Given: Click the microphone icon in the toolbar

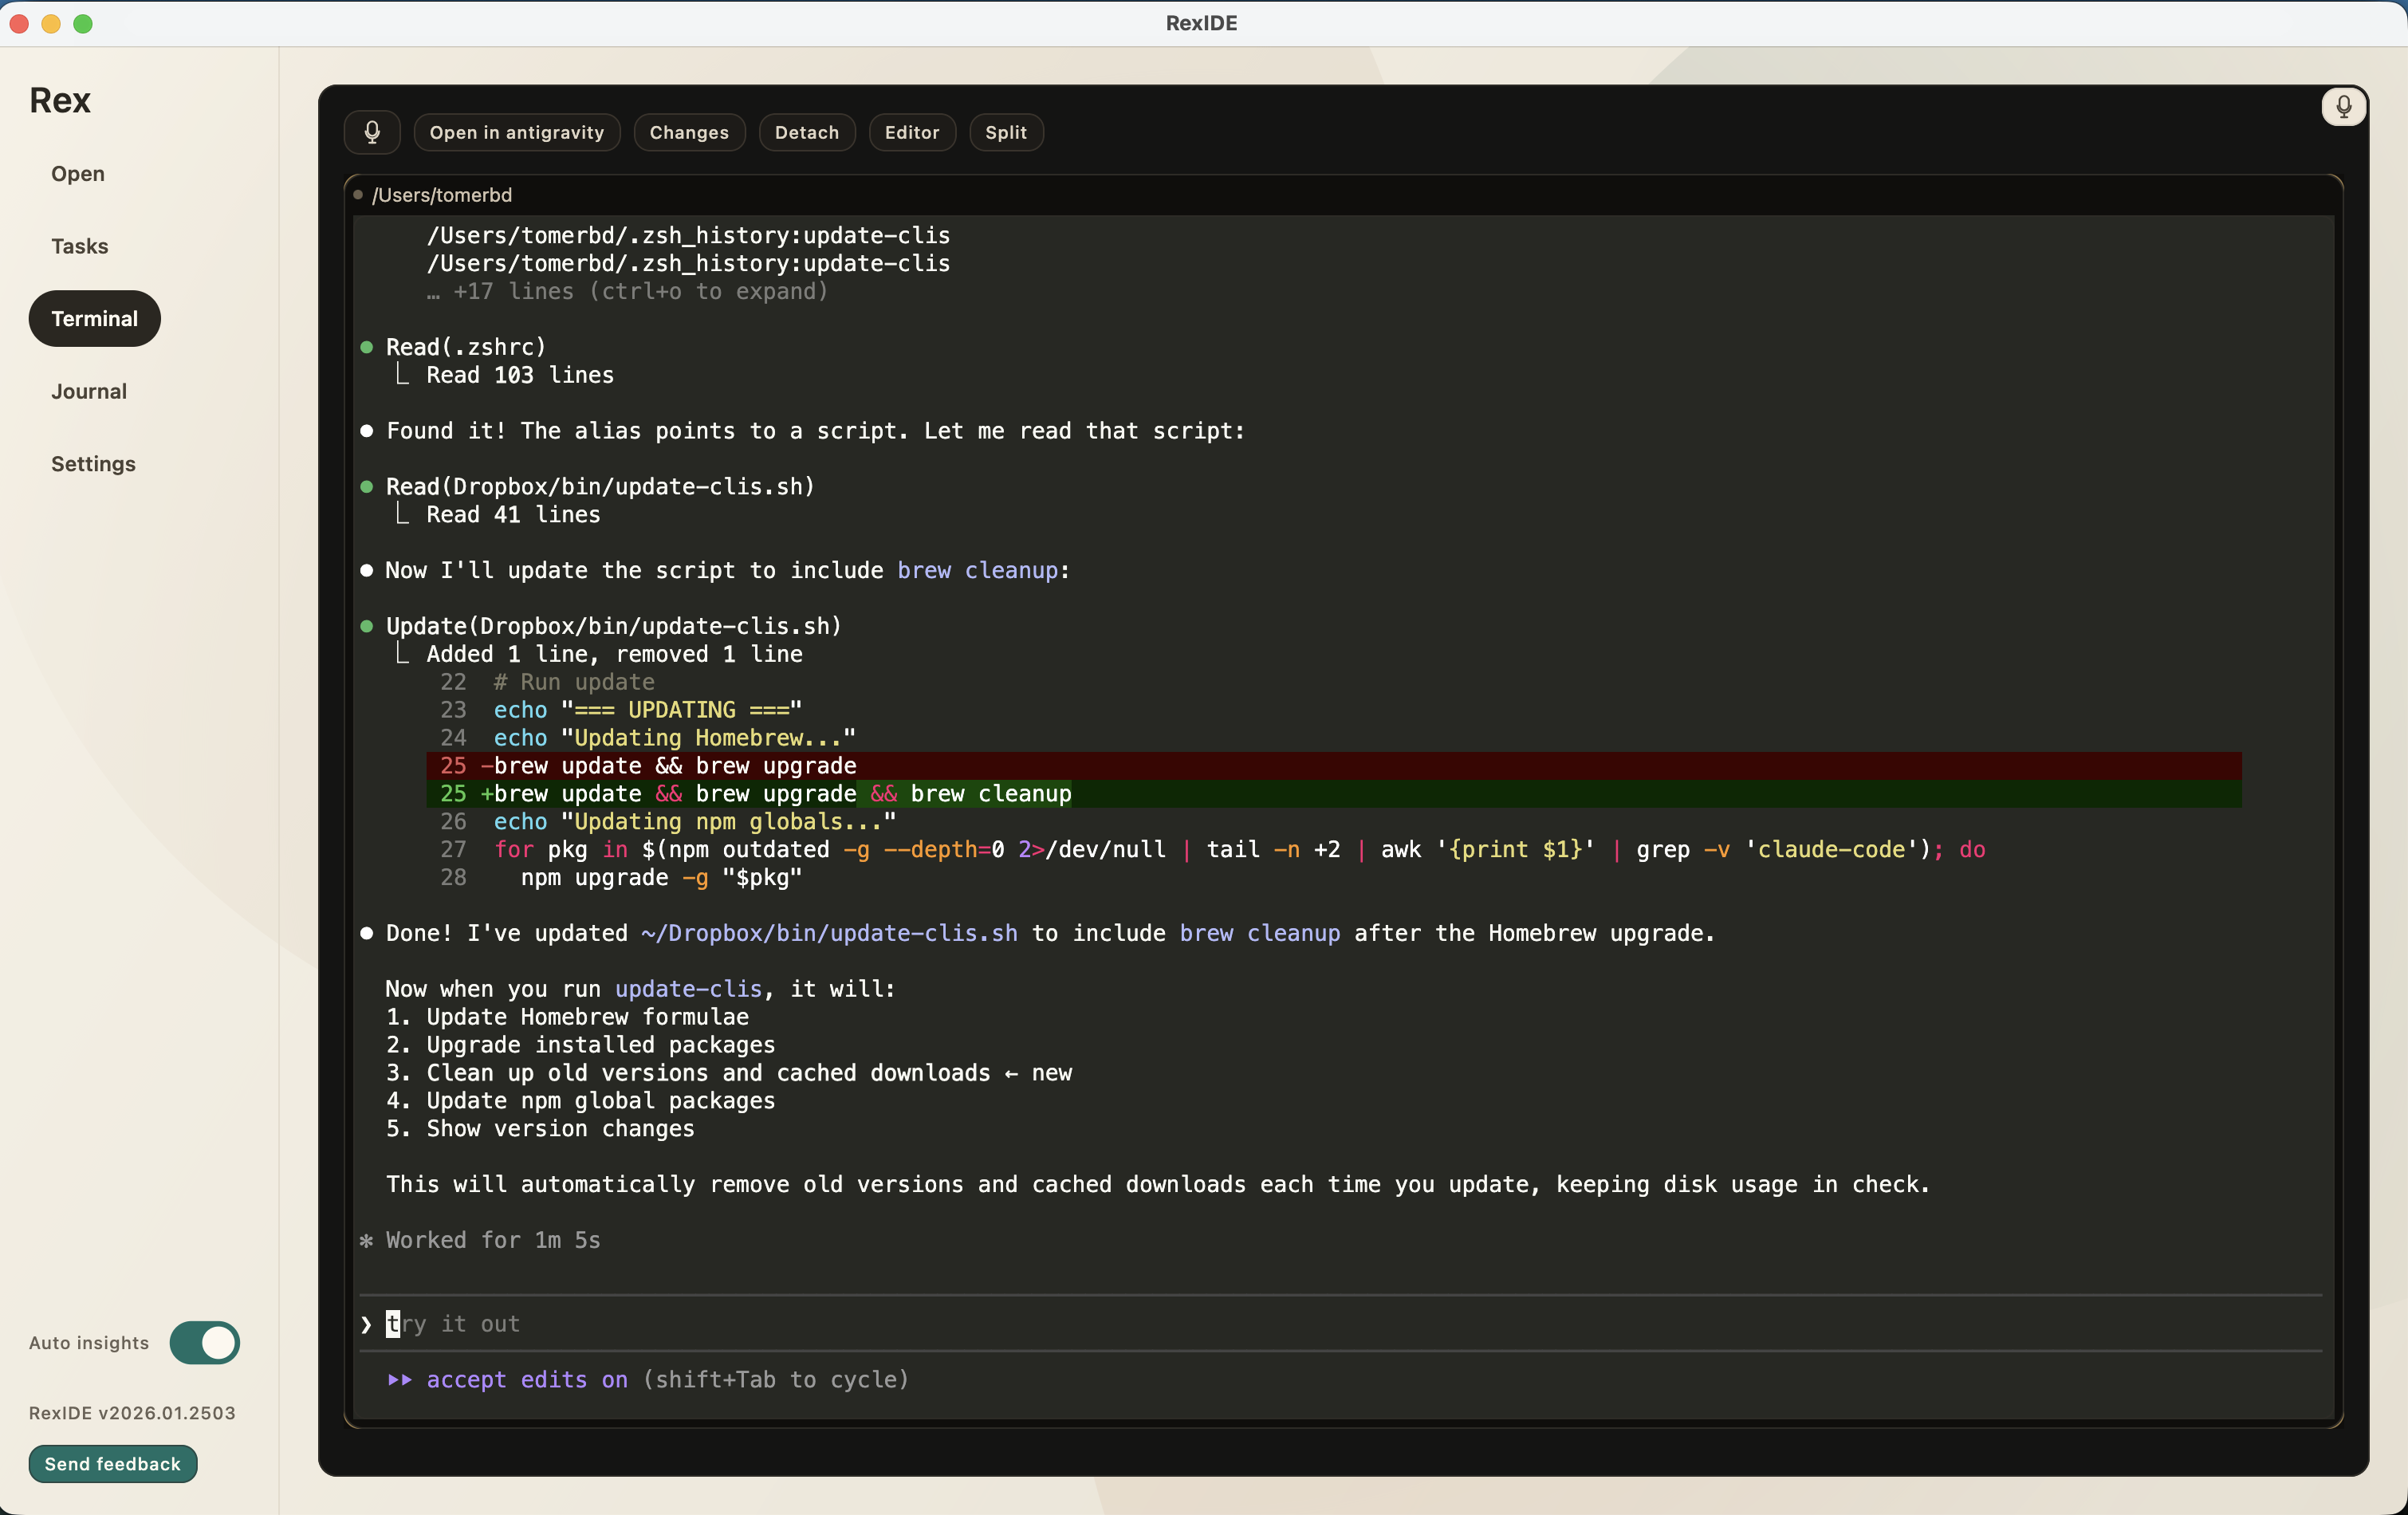Looking at the screenshot, I should coord(372,132).
